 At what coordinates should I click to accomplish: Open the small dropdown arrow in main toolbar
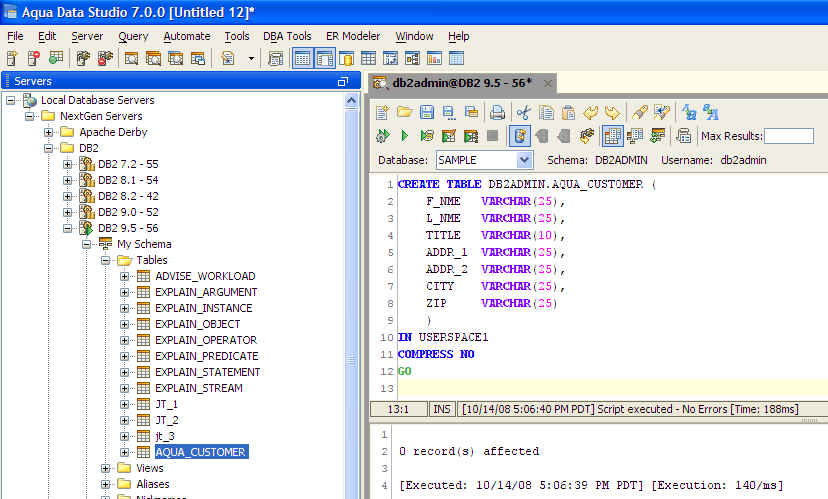pos(251,59)
